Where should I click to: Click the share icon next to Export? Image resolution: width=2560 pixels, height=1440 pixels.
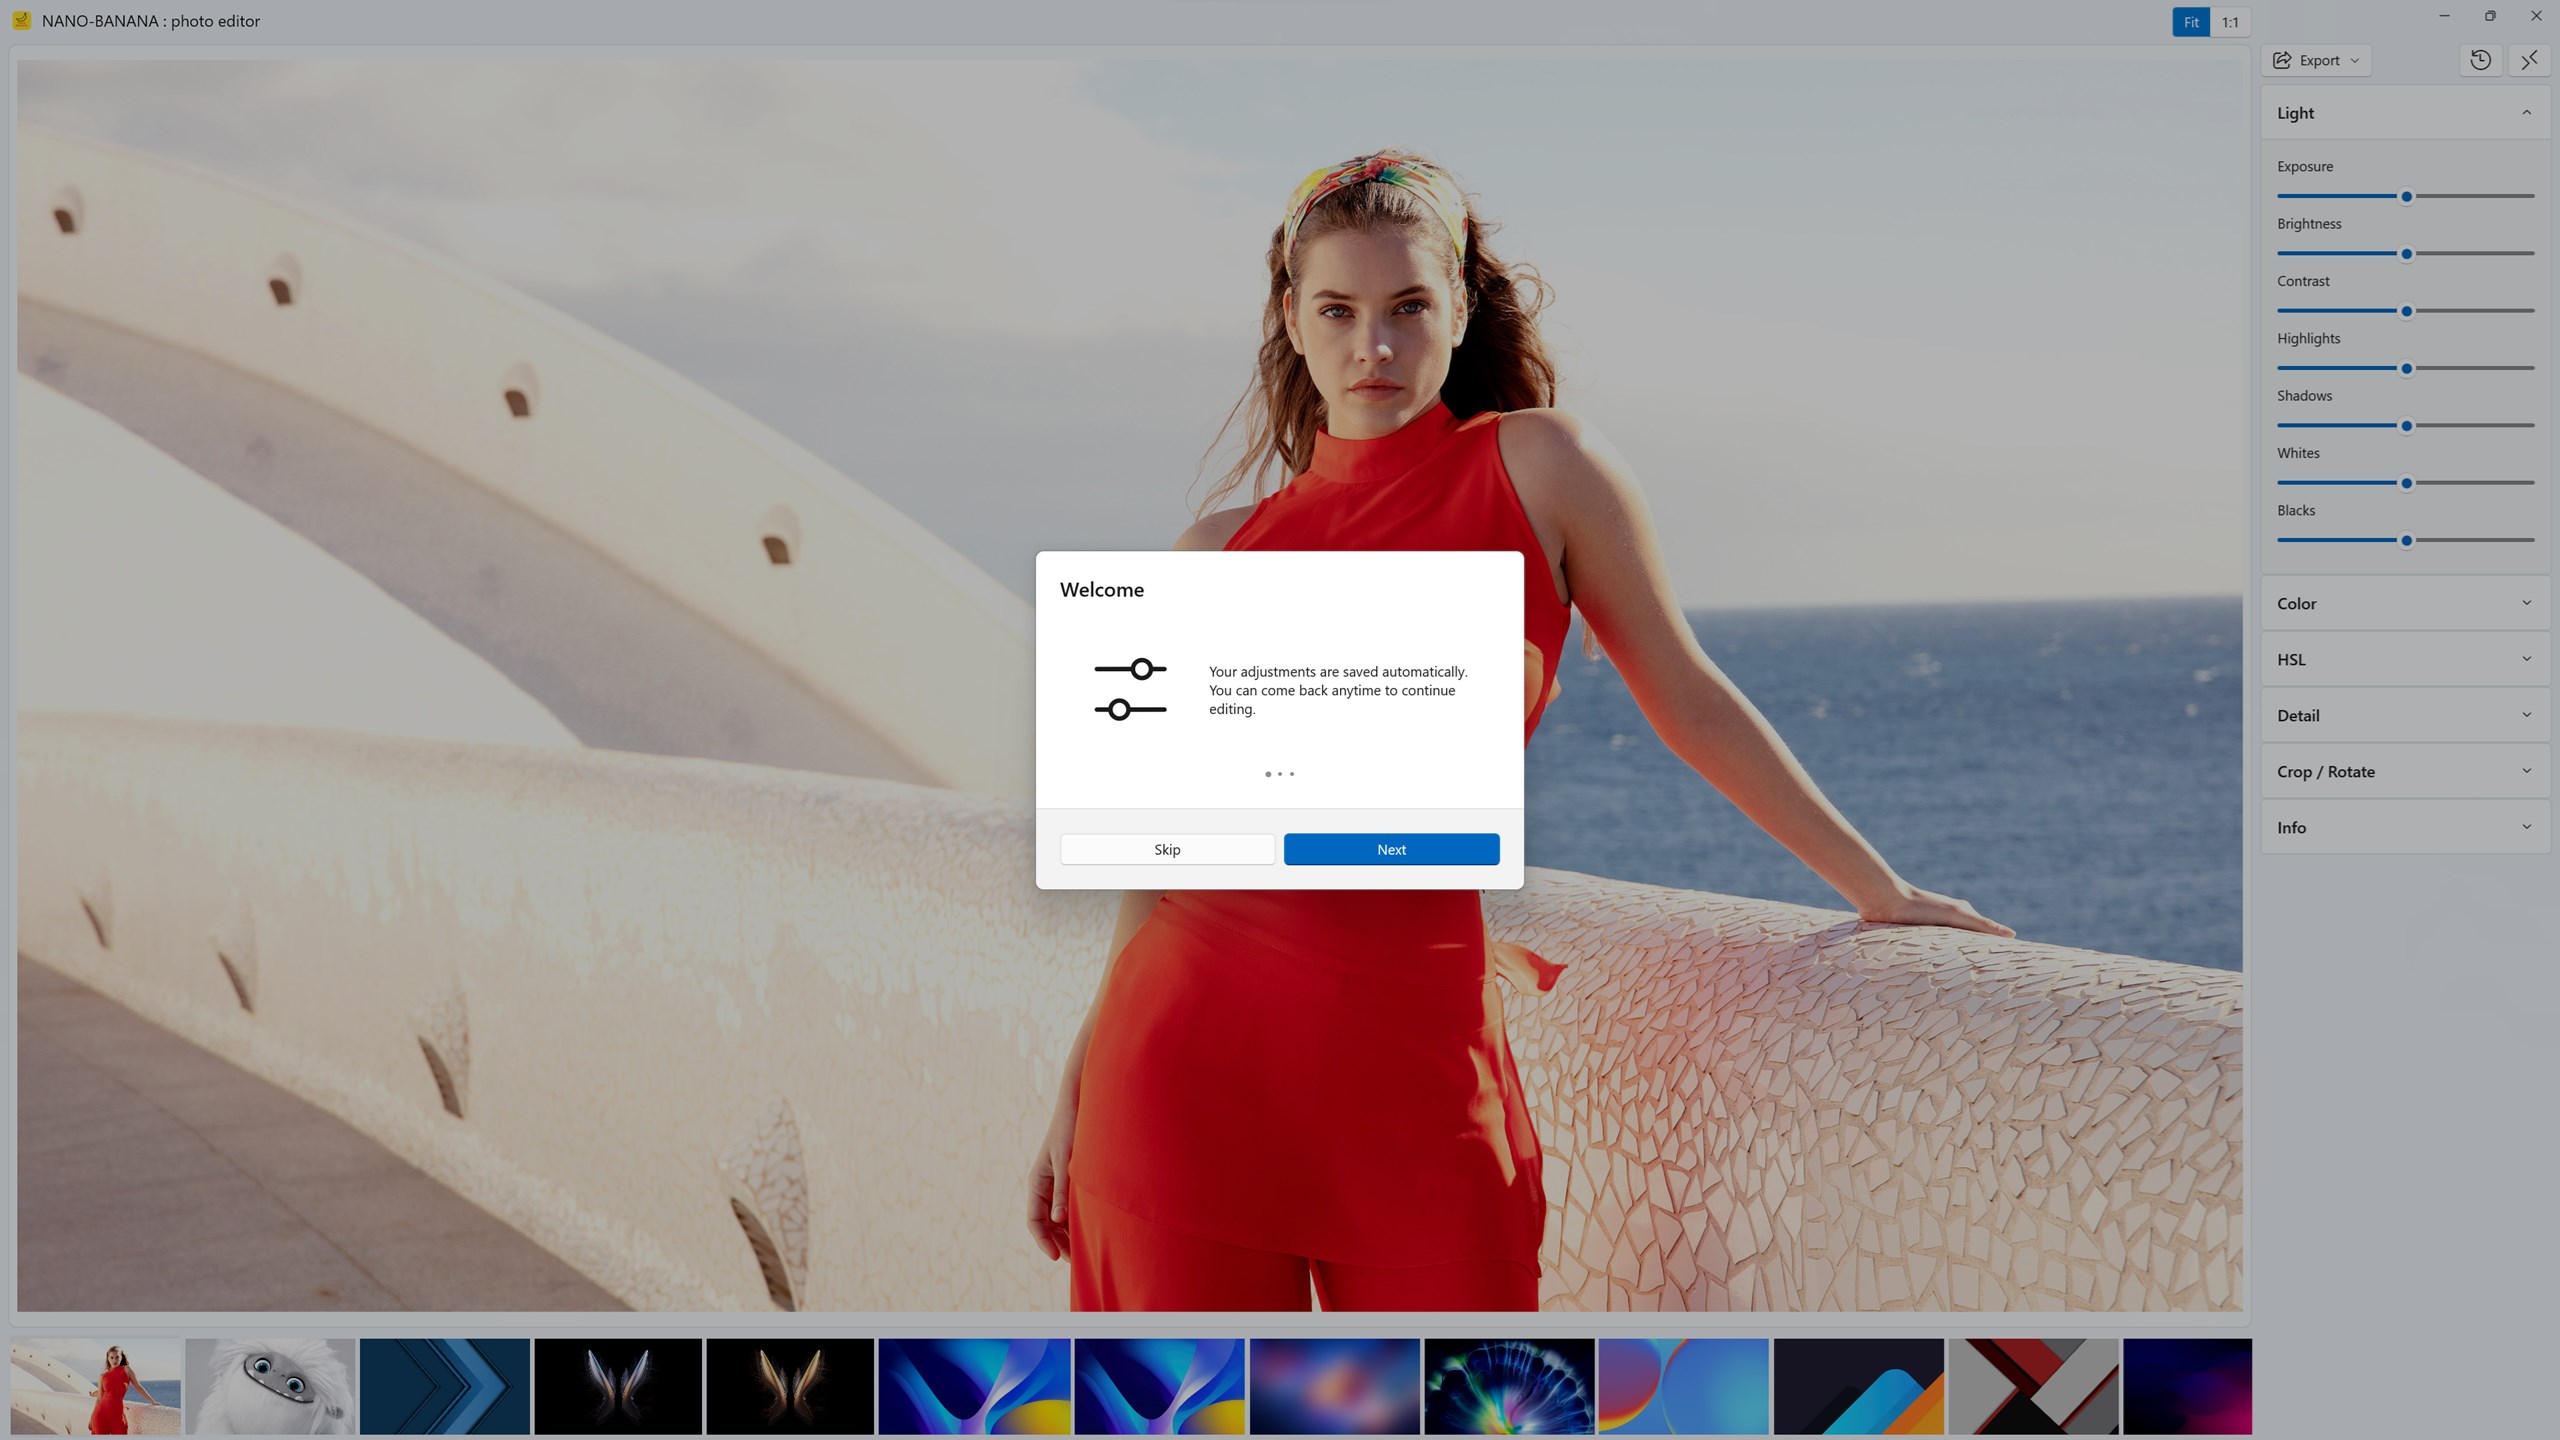pyautogui.click(x=2281, y=60)
